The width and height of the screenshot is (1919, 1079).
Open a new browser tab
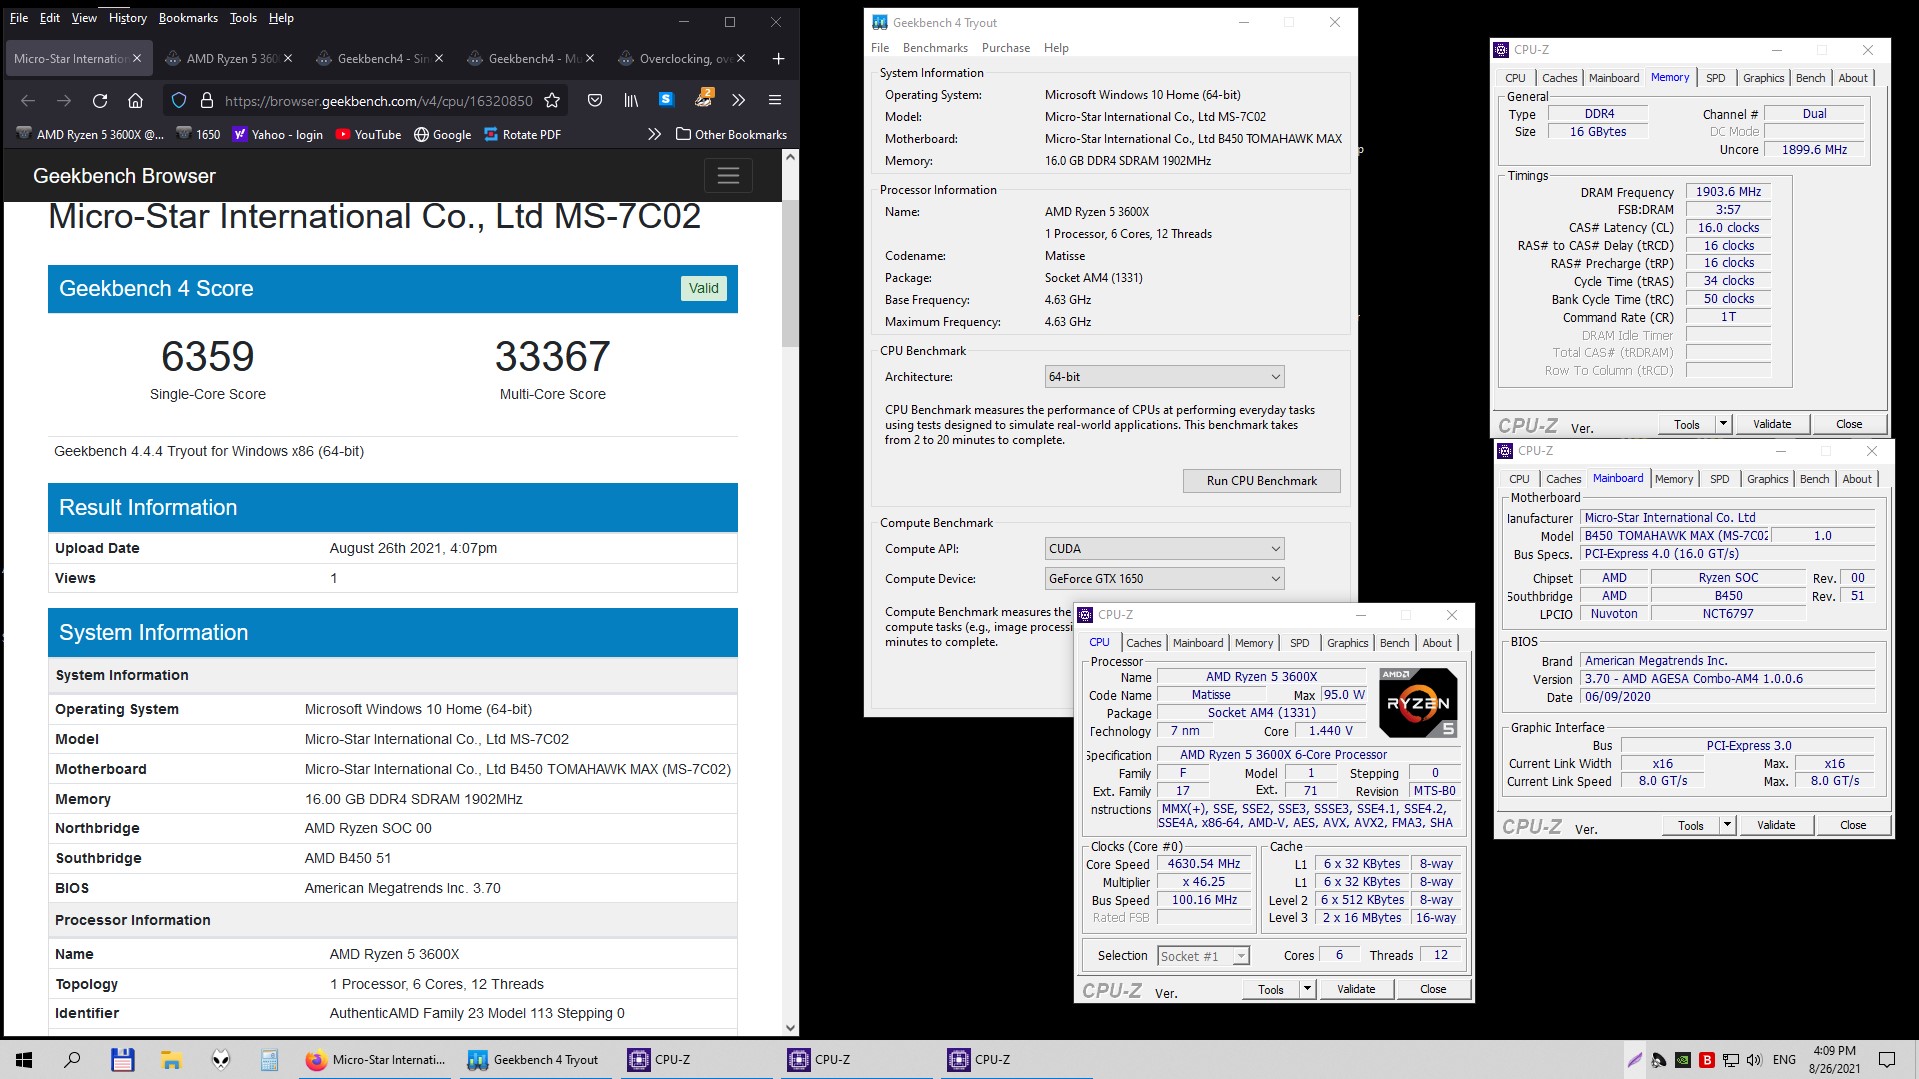click(778, 59)
